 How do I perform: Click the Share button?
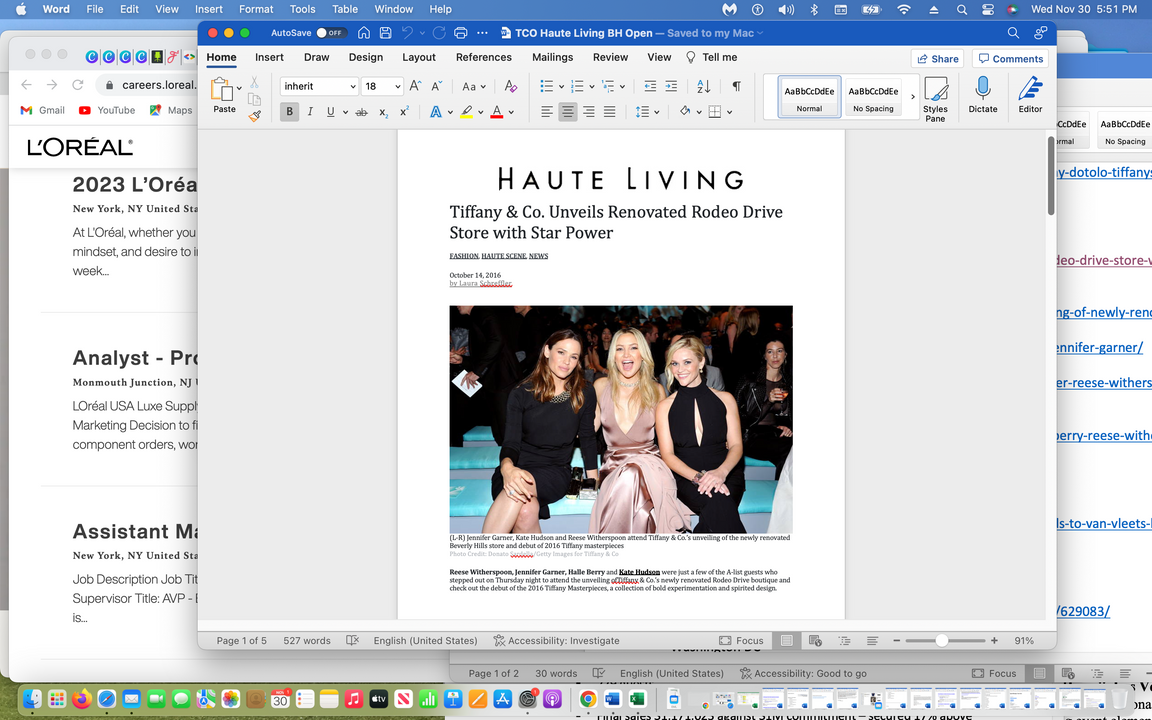pyautogui.click(x=937, y=59)
